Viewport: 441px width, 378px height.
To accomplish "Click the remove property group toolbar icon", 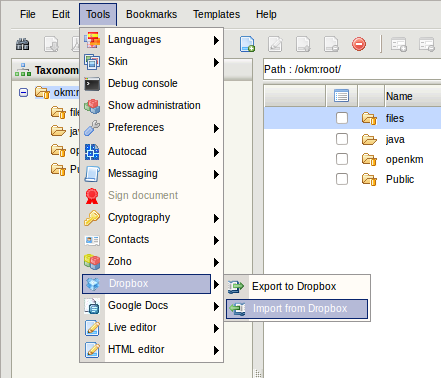I will tap(427, 44).
